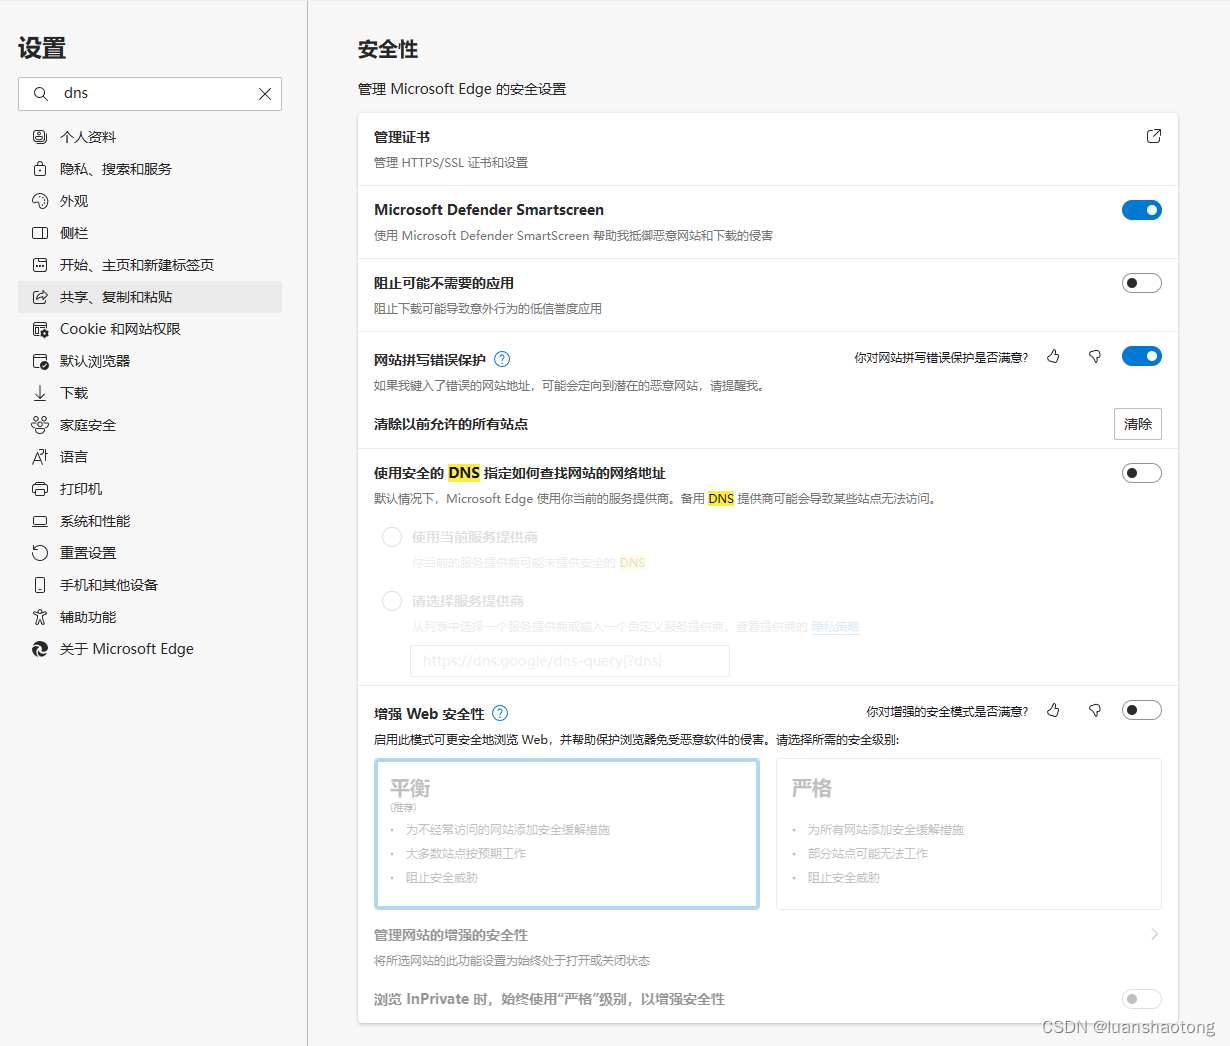Give thumbs down for 网站拼写错误保护

point(1095,356)
